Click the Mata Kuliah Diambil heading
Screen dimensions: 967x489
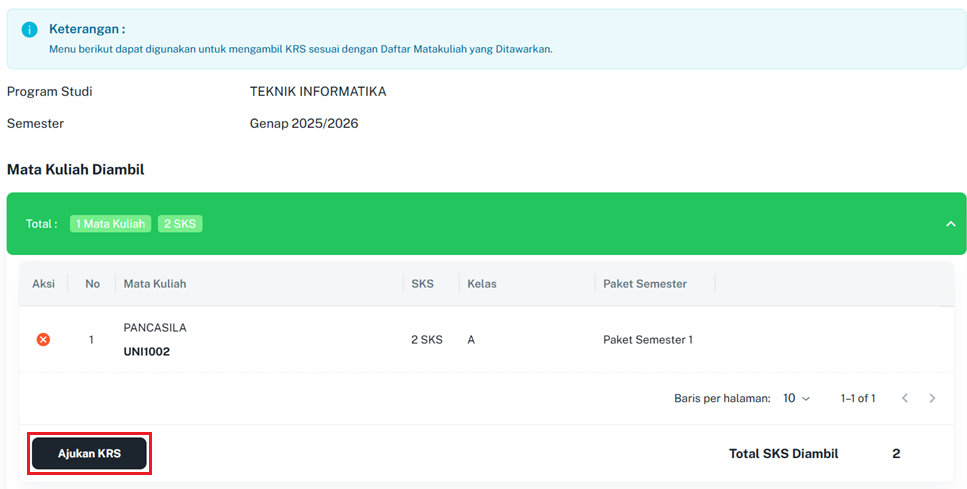75,170
